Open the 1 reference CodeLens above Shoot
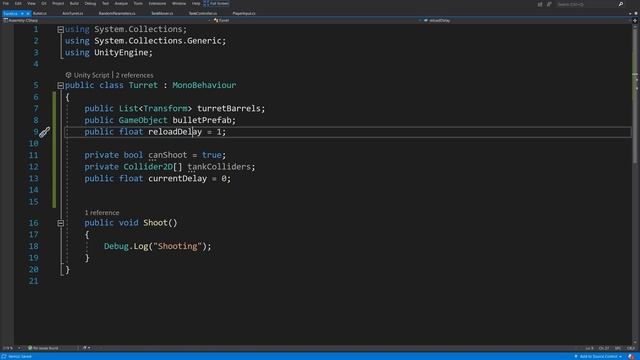640x360 pixels. (102, 213)
